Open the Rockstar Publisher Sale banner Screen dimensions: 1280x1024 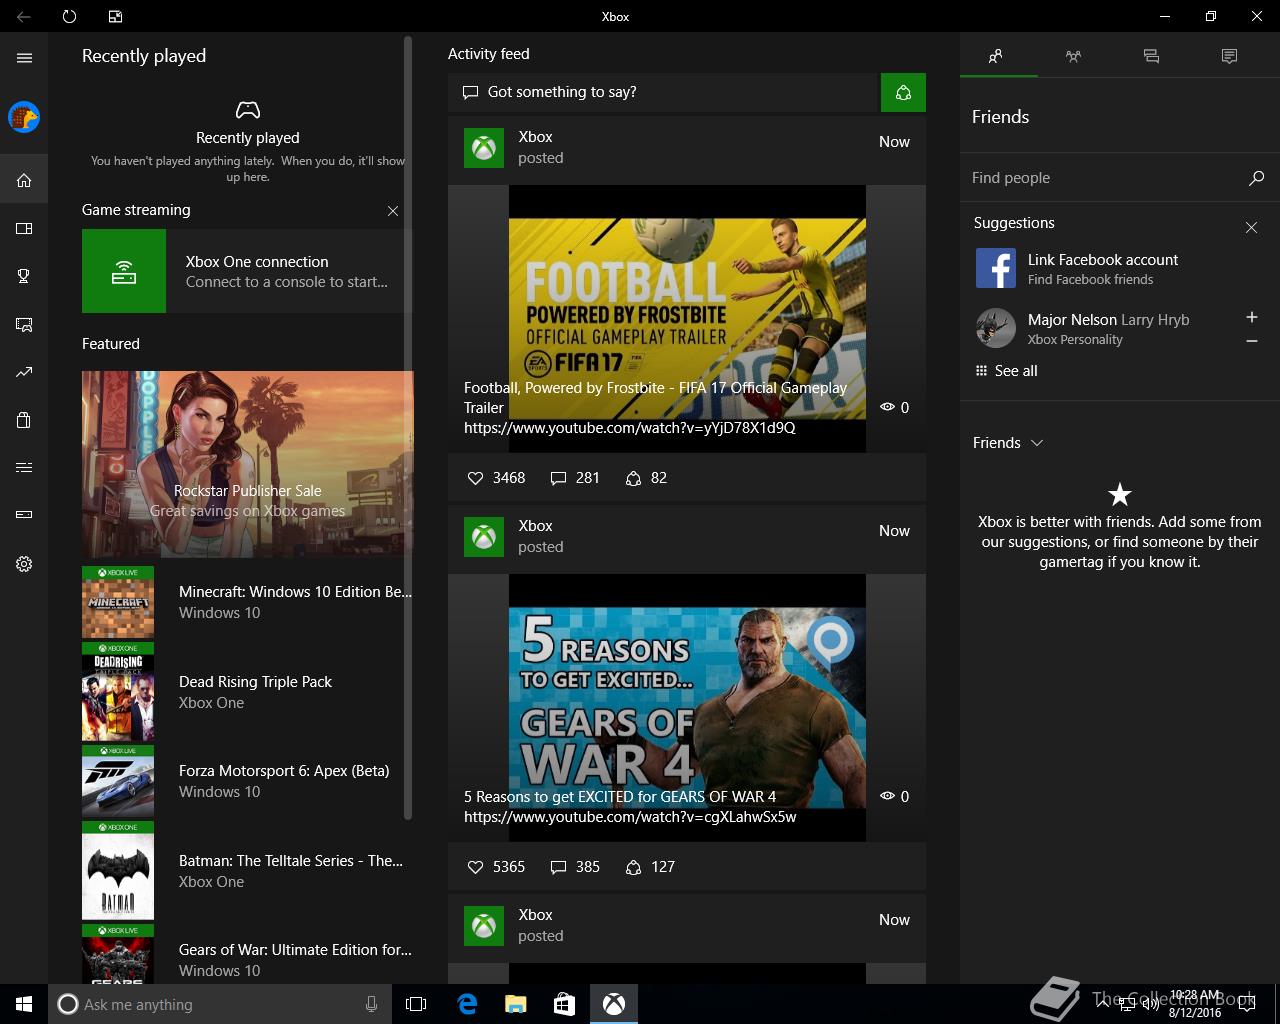(247, 464)
